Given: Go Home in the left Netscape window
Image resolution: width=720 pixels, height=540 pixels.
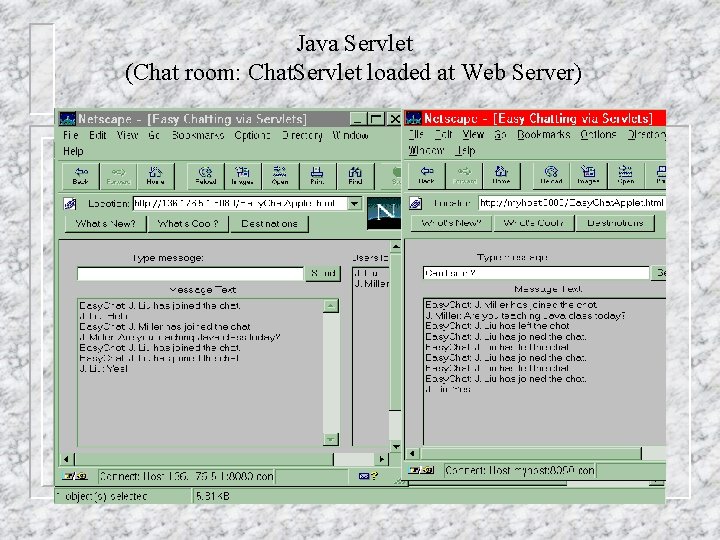Looking at the screenshot, I should point(156,176).
